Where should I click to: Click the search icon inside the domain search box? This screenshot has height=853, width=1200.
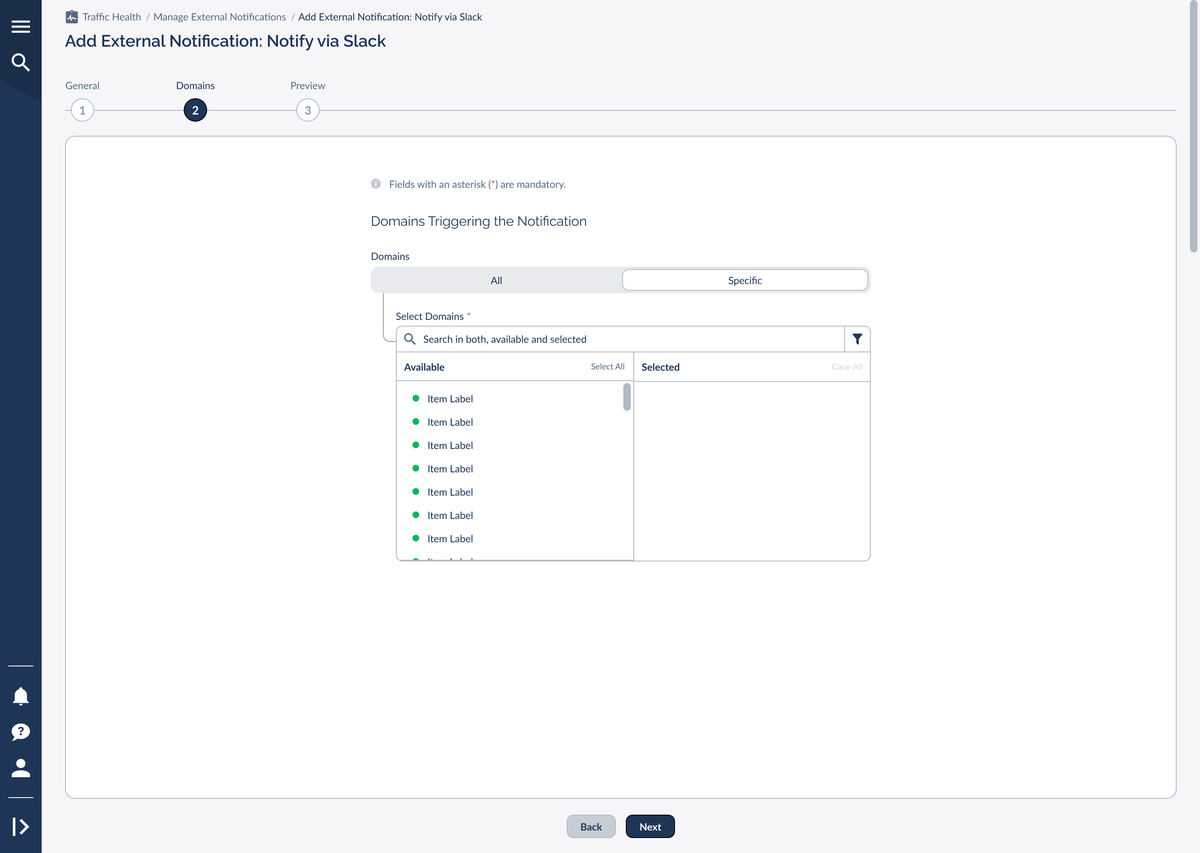pyautogui.click(x=410, y=339)
